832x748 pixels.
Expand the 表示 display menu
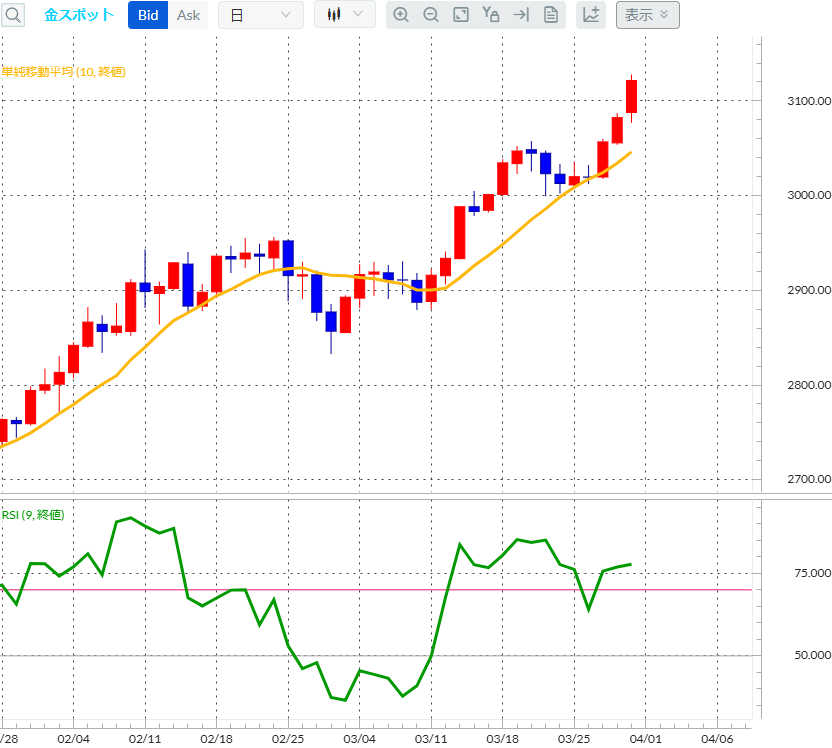pos(647,15)
